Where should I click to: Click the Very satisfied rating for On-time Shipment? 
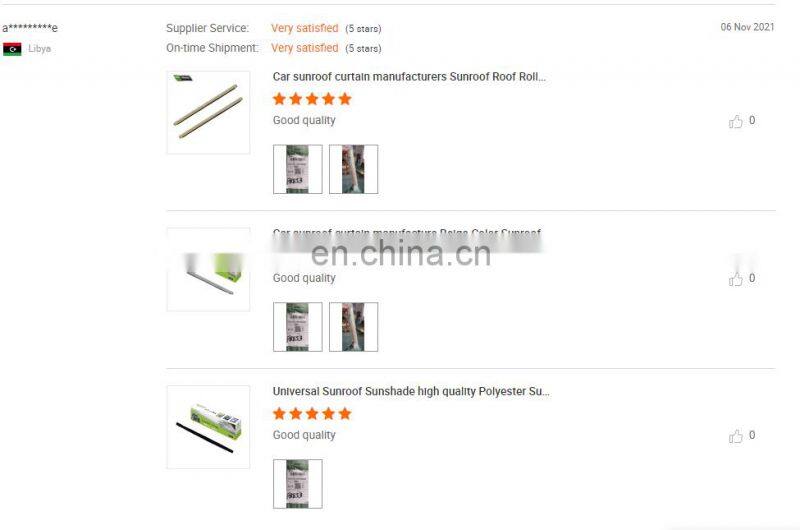(305, 48)
